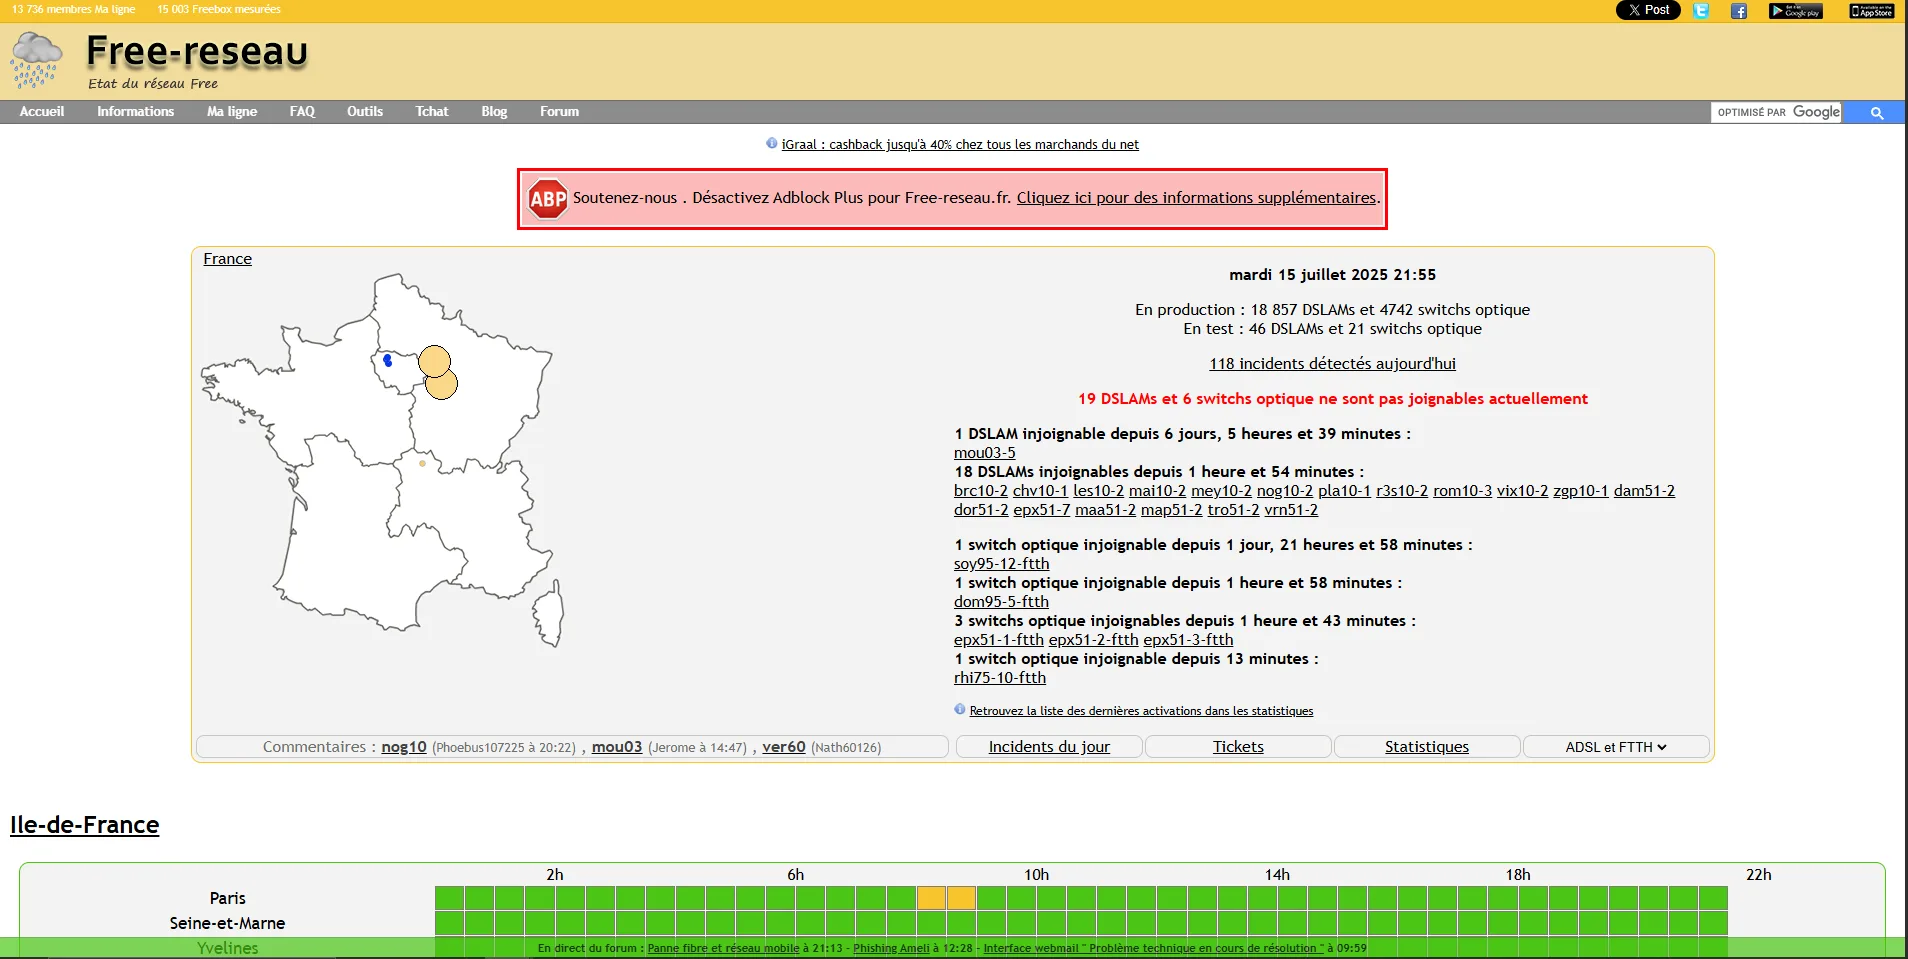
Task: Open the Accueil menu
Action: (42, 112)
